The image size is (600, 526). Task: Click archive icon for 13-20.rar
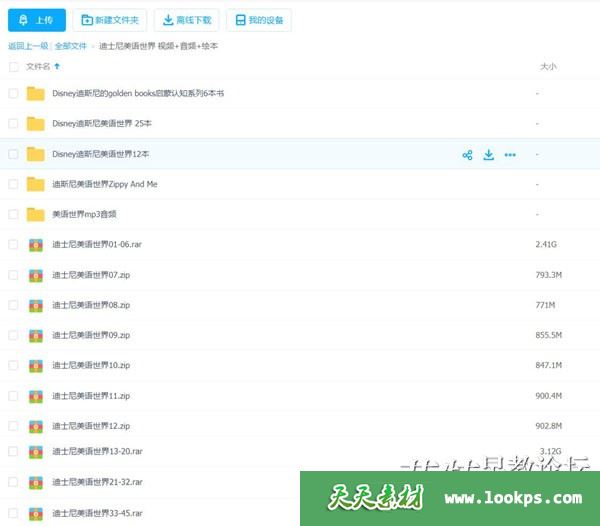pos(36,452)
